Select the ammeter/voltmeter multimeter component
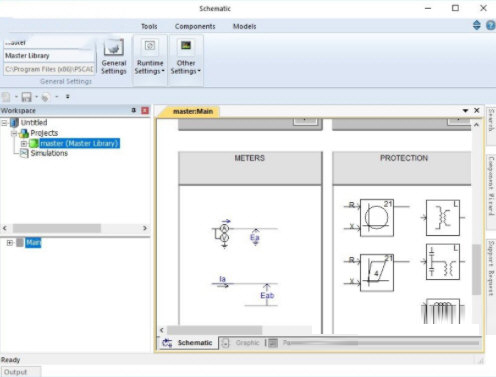Viewport: 496px width, 377px height. click(224, 233)
